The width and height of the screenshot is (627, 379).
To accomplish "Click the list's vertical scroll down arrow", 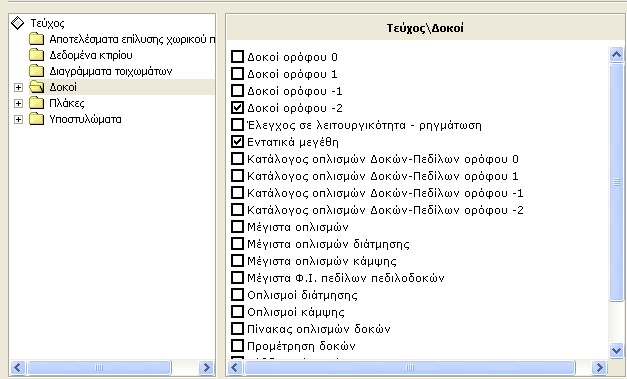I will [x=617, y=351].
